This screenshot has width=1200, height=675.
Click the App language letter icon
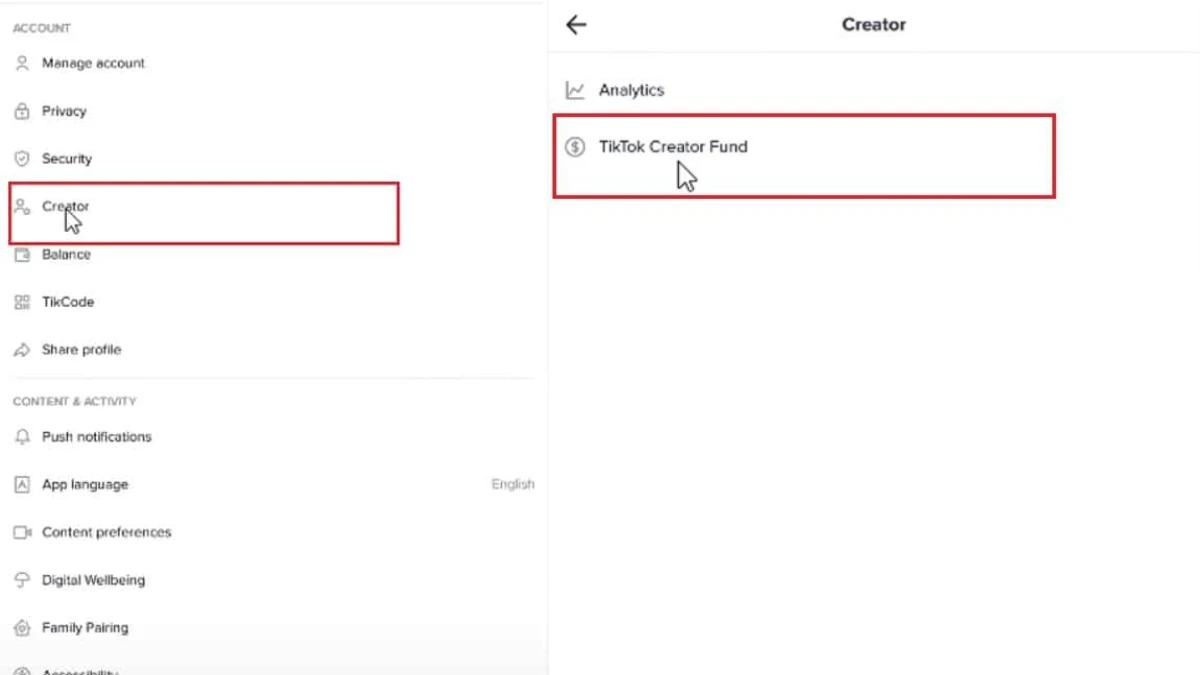coord(22,485)
